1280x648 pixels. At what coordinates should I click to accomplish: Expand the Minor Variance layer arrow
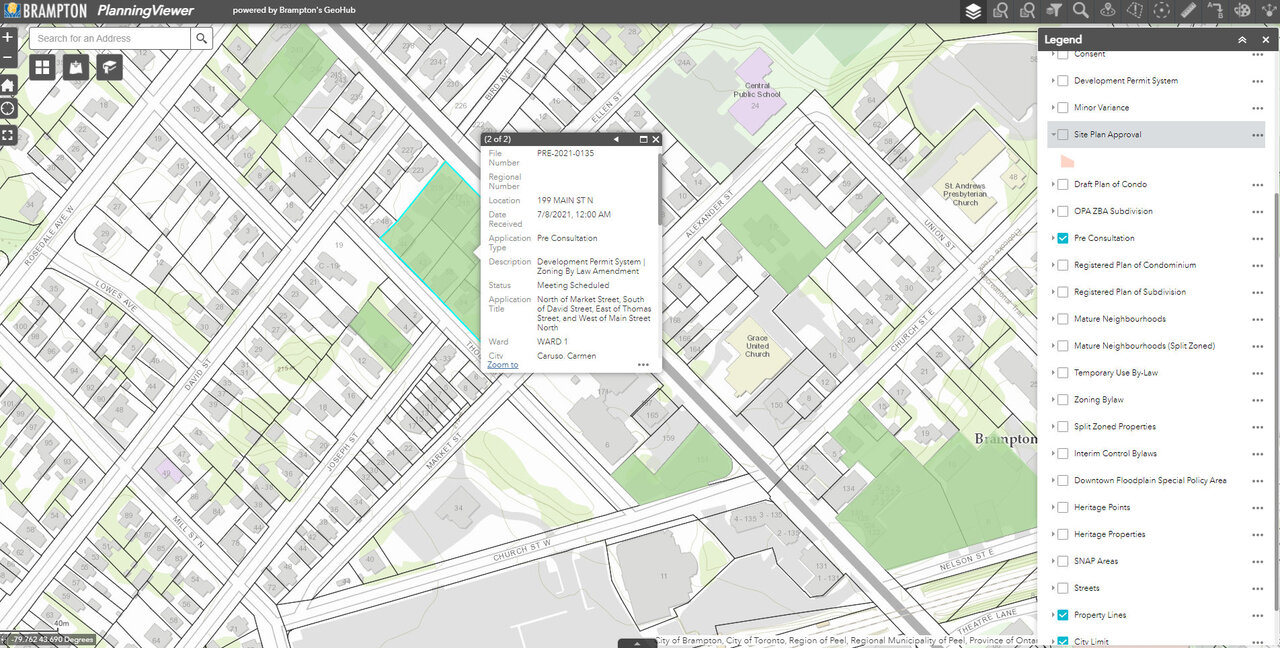pos(1052,108)
